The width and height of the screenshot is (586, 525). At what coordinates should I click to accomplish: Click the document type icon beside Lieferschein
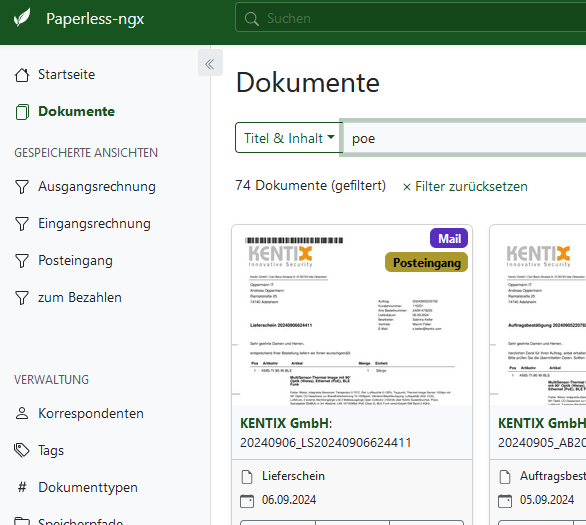(x=247, y=477)
